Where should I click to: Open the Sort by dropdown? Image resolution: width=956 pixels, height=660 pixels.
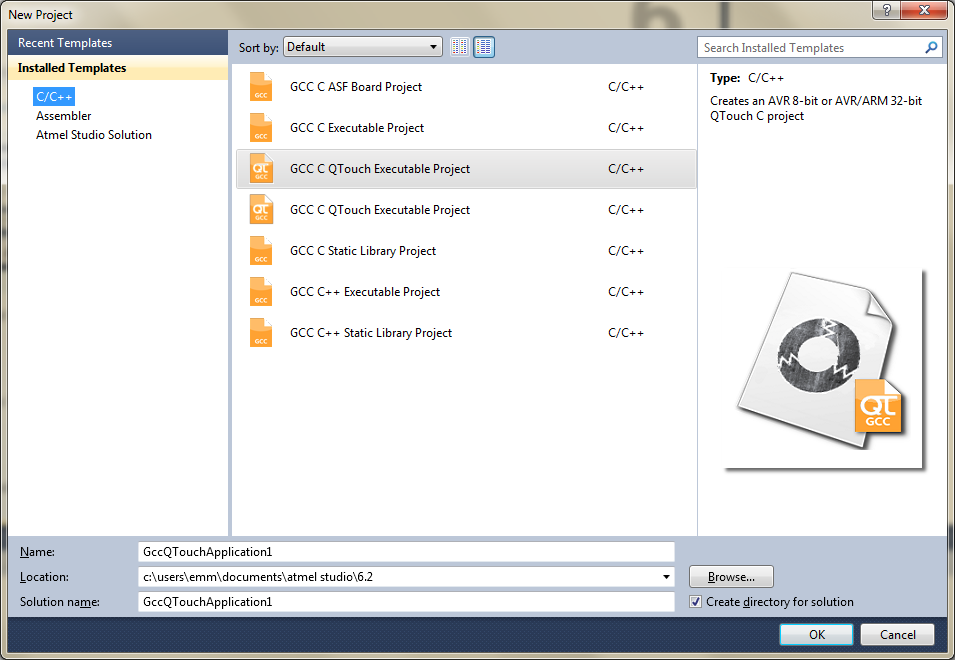point(362,47)
